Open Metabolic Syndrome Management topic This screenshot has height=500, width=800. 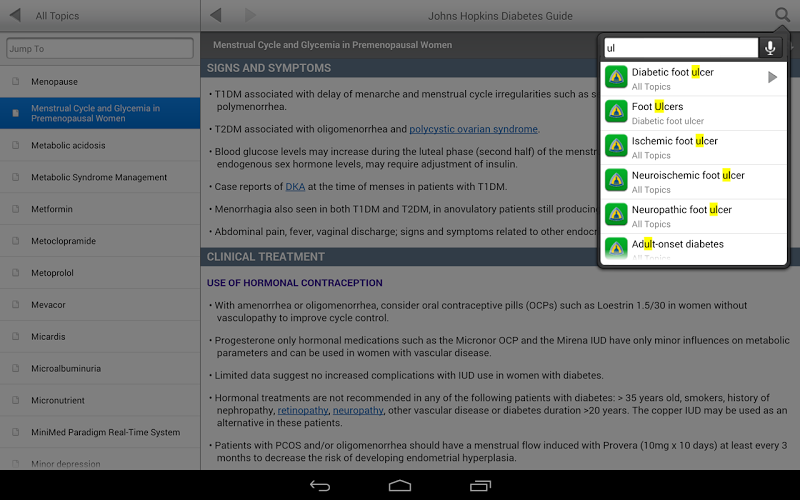[100, 177]
